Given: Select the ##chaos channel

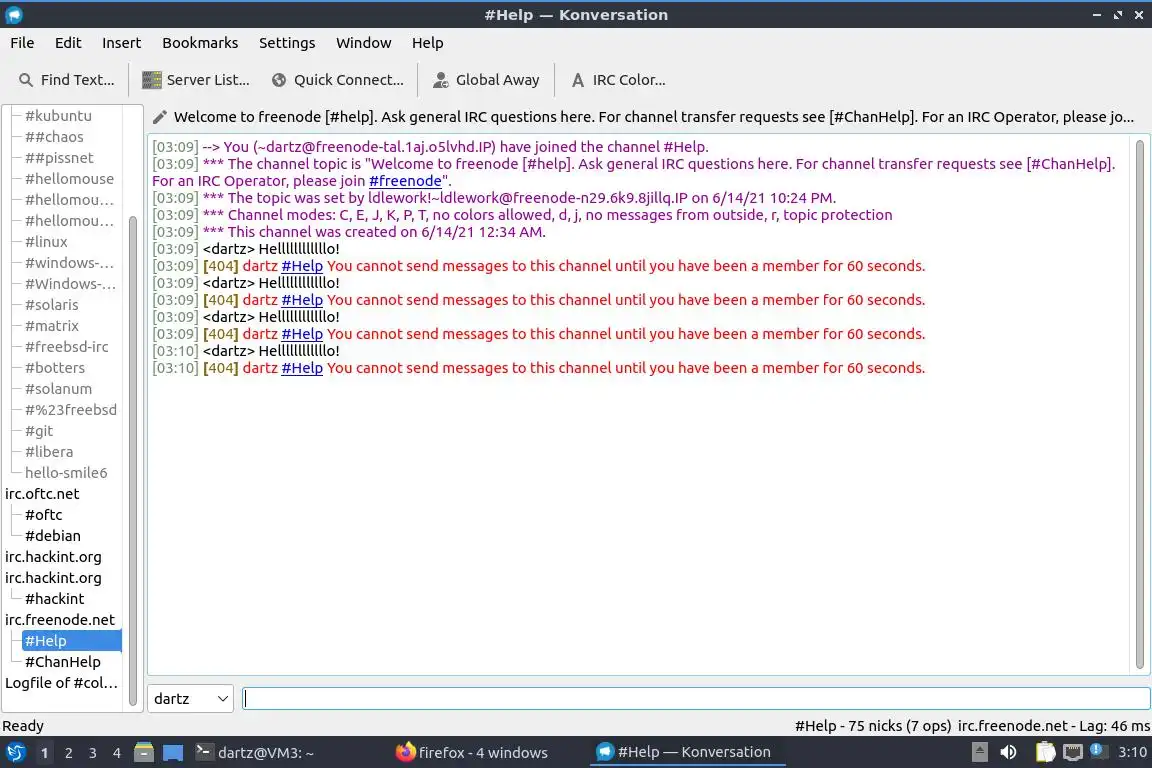Looking at the screenshot, I should [x=54, y=137].
